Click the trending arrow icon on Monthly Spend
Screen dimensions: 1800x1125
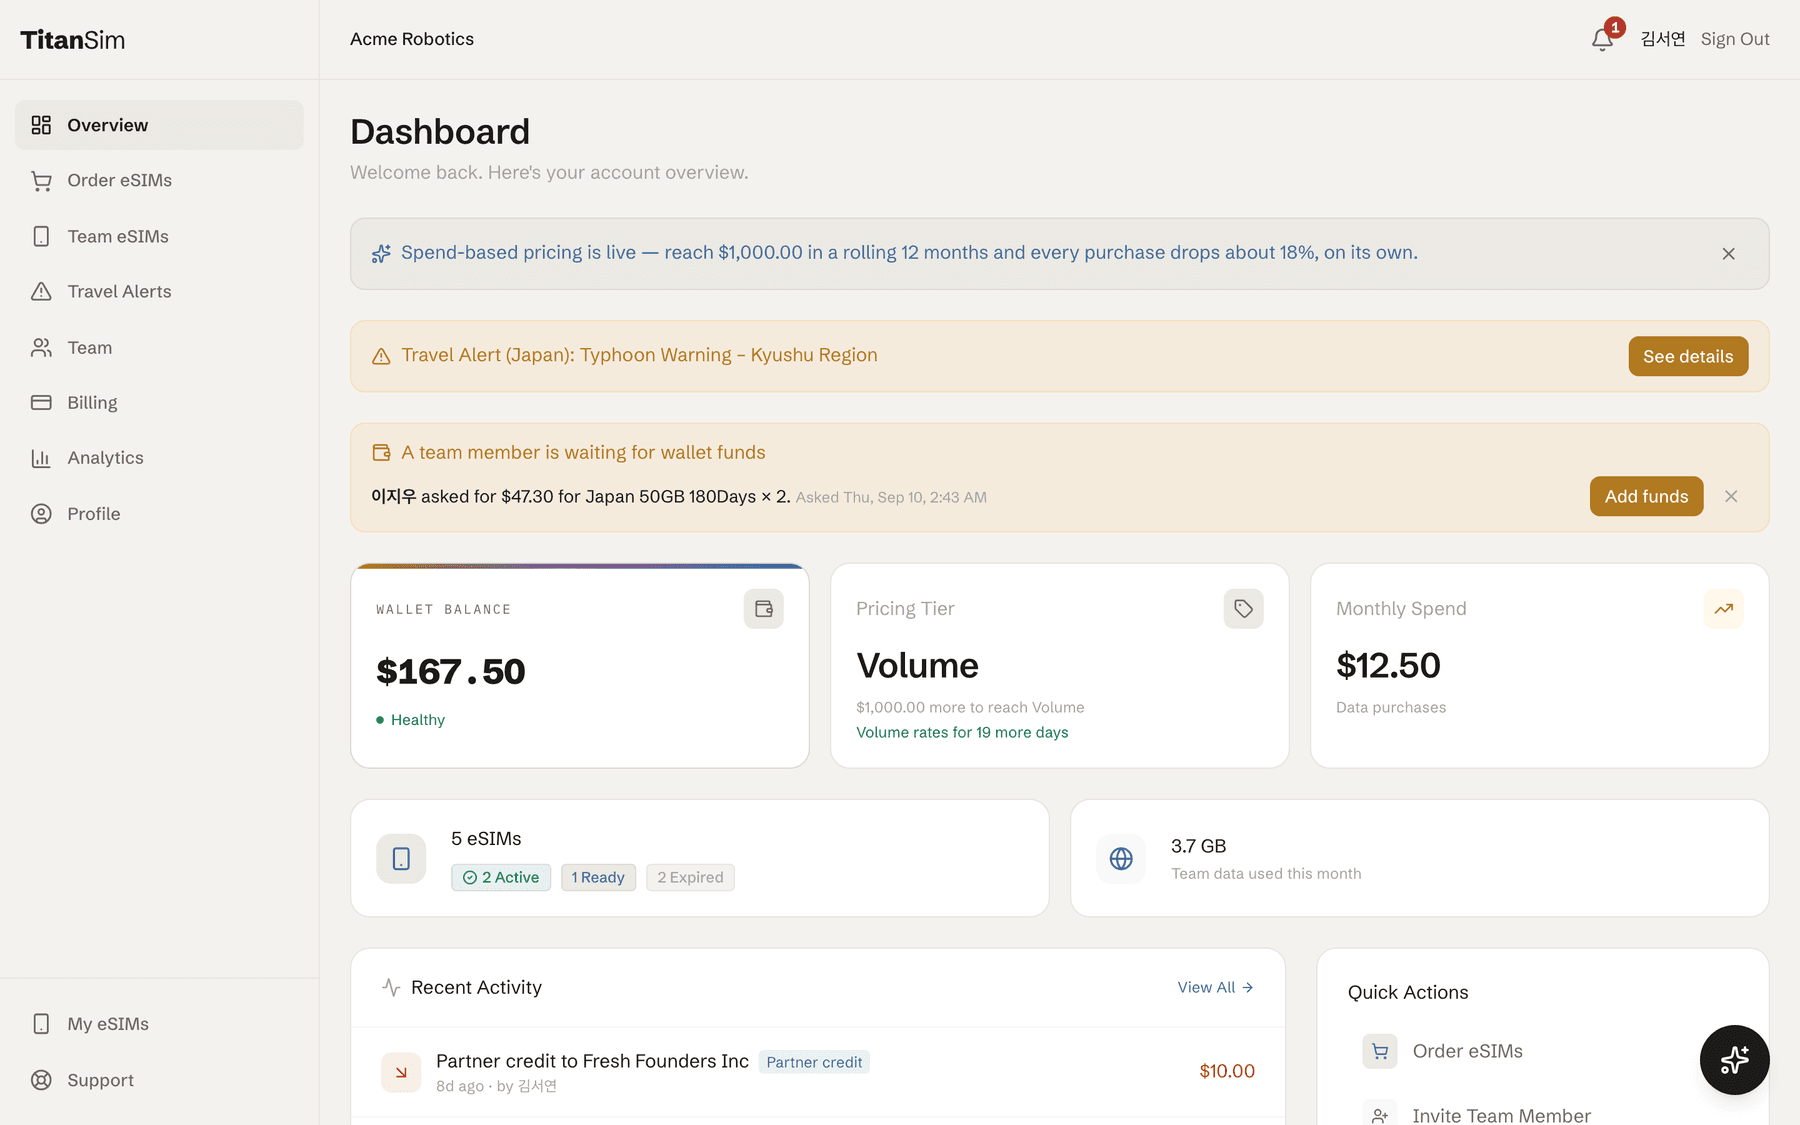pyautogui.click(x=1724, y=609)
